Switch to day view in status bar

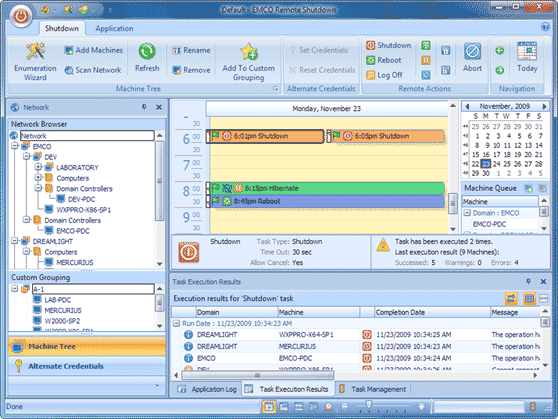[269, 406]
